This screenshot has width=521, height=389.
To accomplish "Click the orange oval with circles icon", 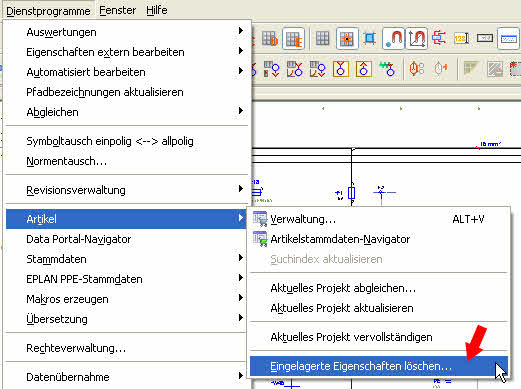I will [x=417, y=69].
